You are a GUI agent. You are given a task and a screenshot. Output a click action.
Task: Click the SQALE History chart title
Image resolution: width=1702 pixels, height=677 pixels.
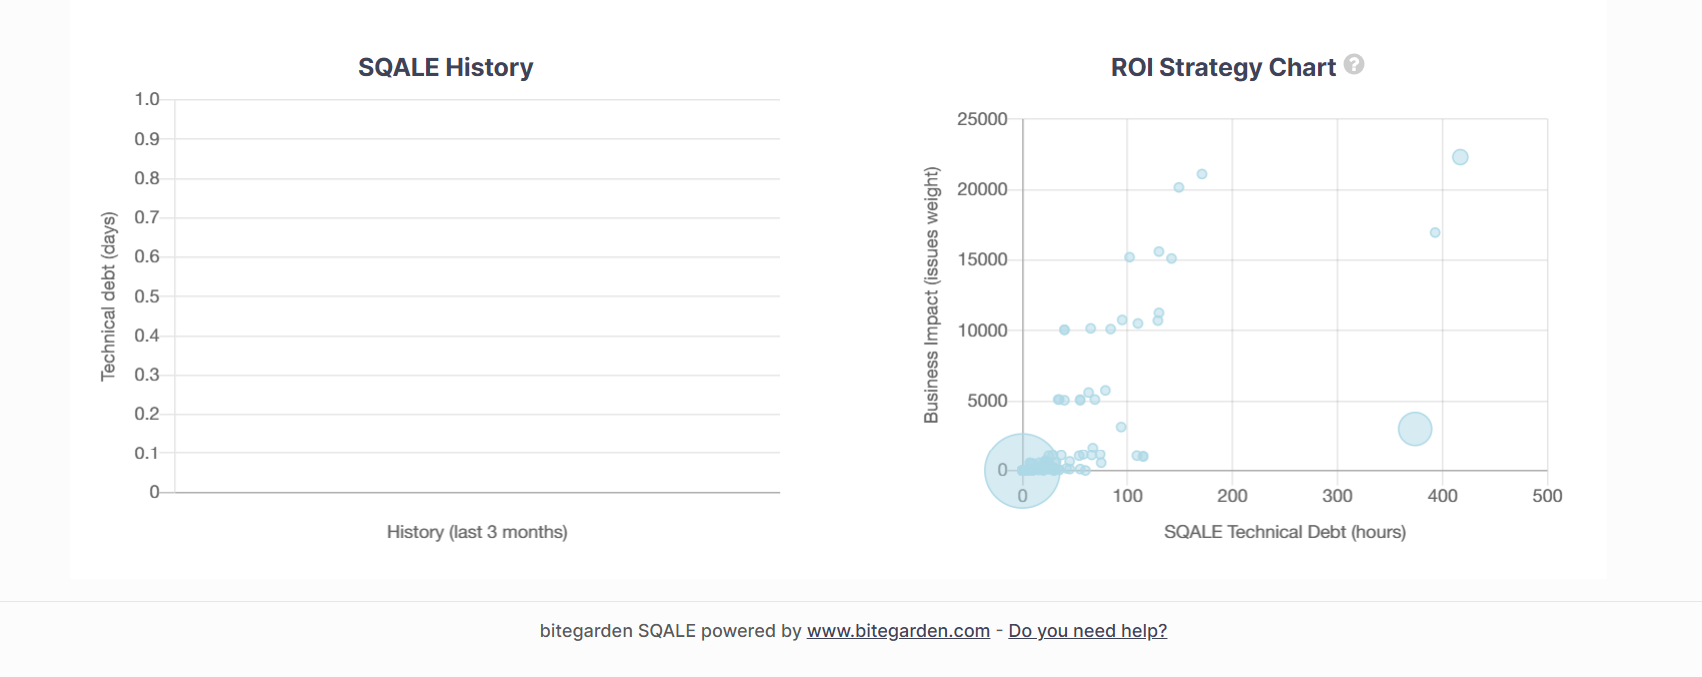445,68
